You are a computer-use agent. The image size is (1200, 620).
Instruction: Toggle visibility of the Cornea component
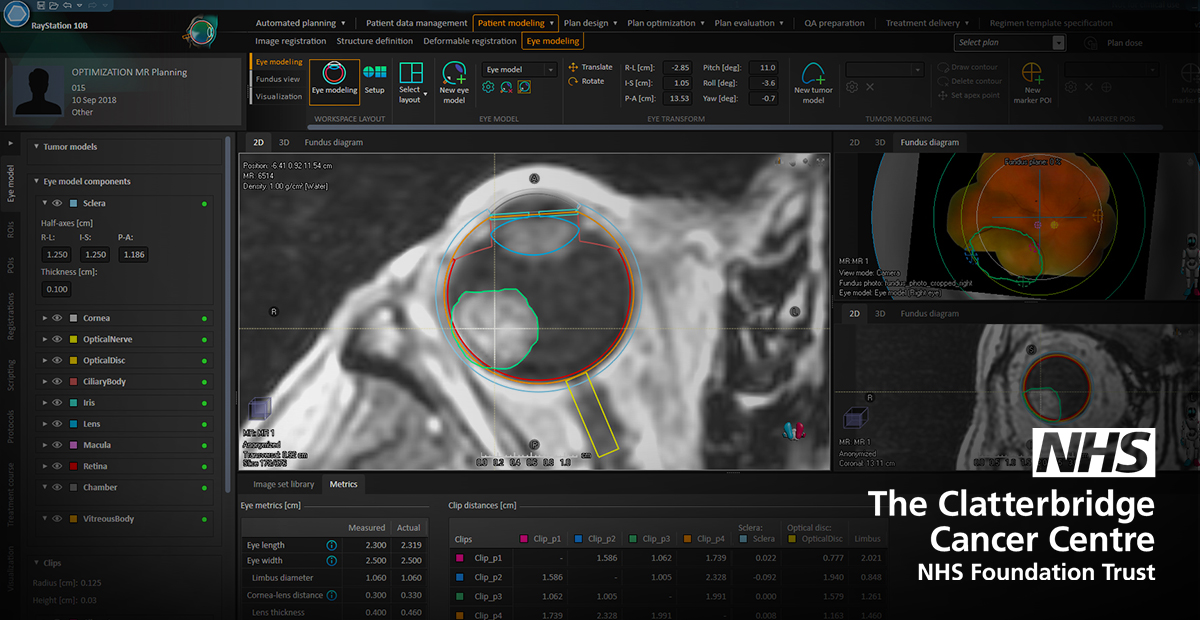tap(57, 318)
